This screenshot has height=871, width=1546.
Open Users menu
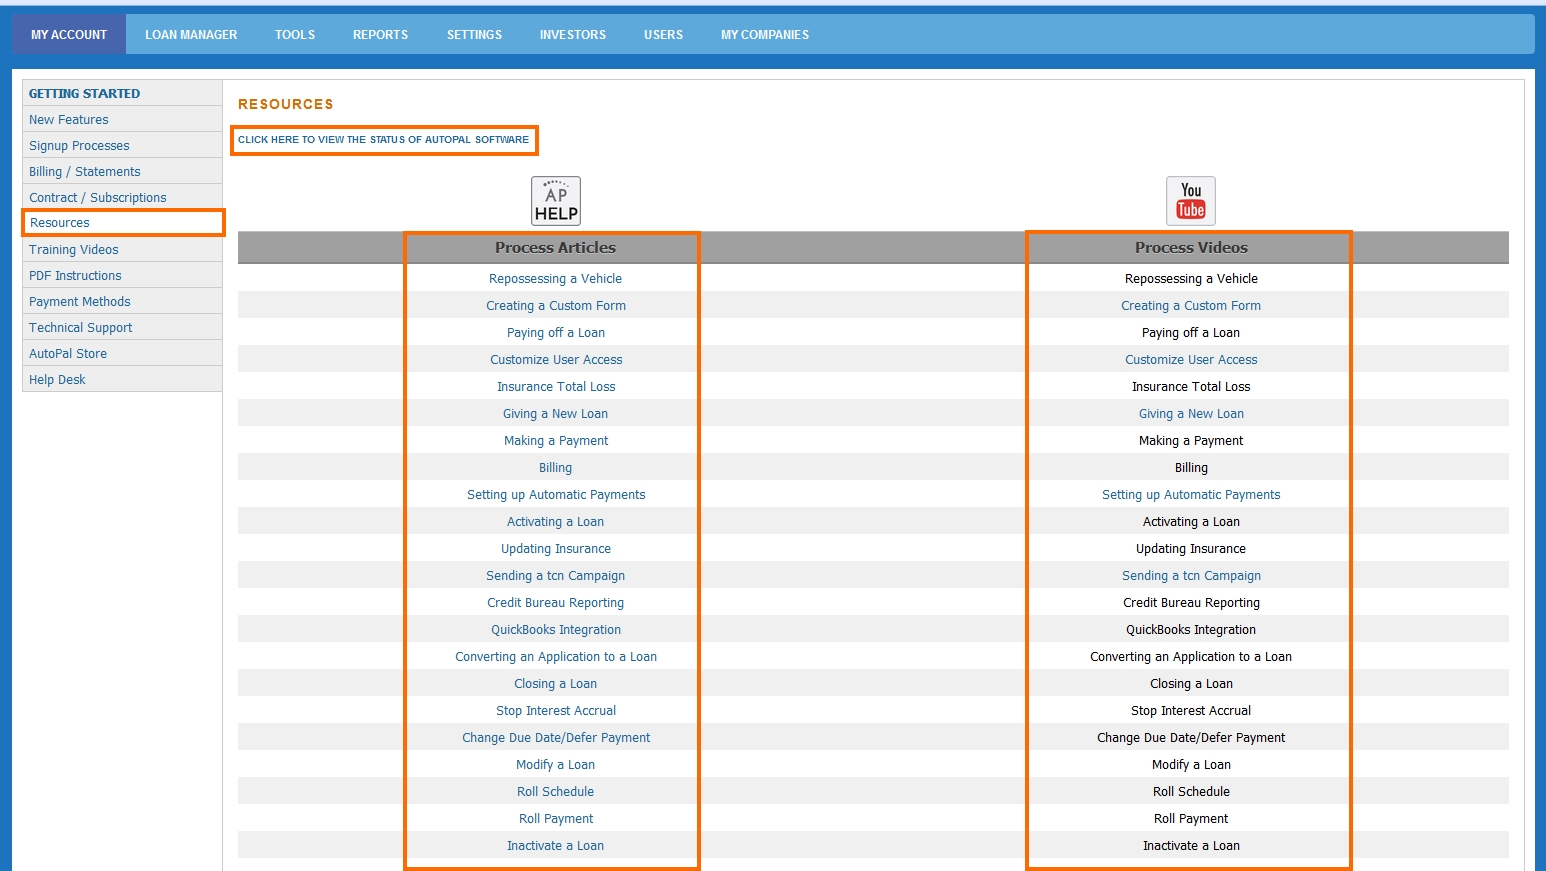[x=663, y=34]
